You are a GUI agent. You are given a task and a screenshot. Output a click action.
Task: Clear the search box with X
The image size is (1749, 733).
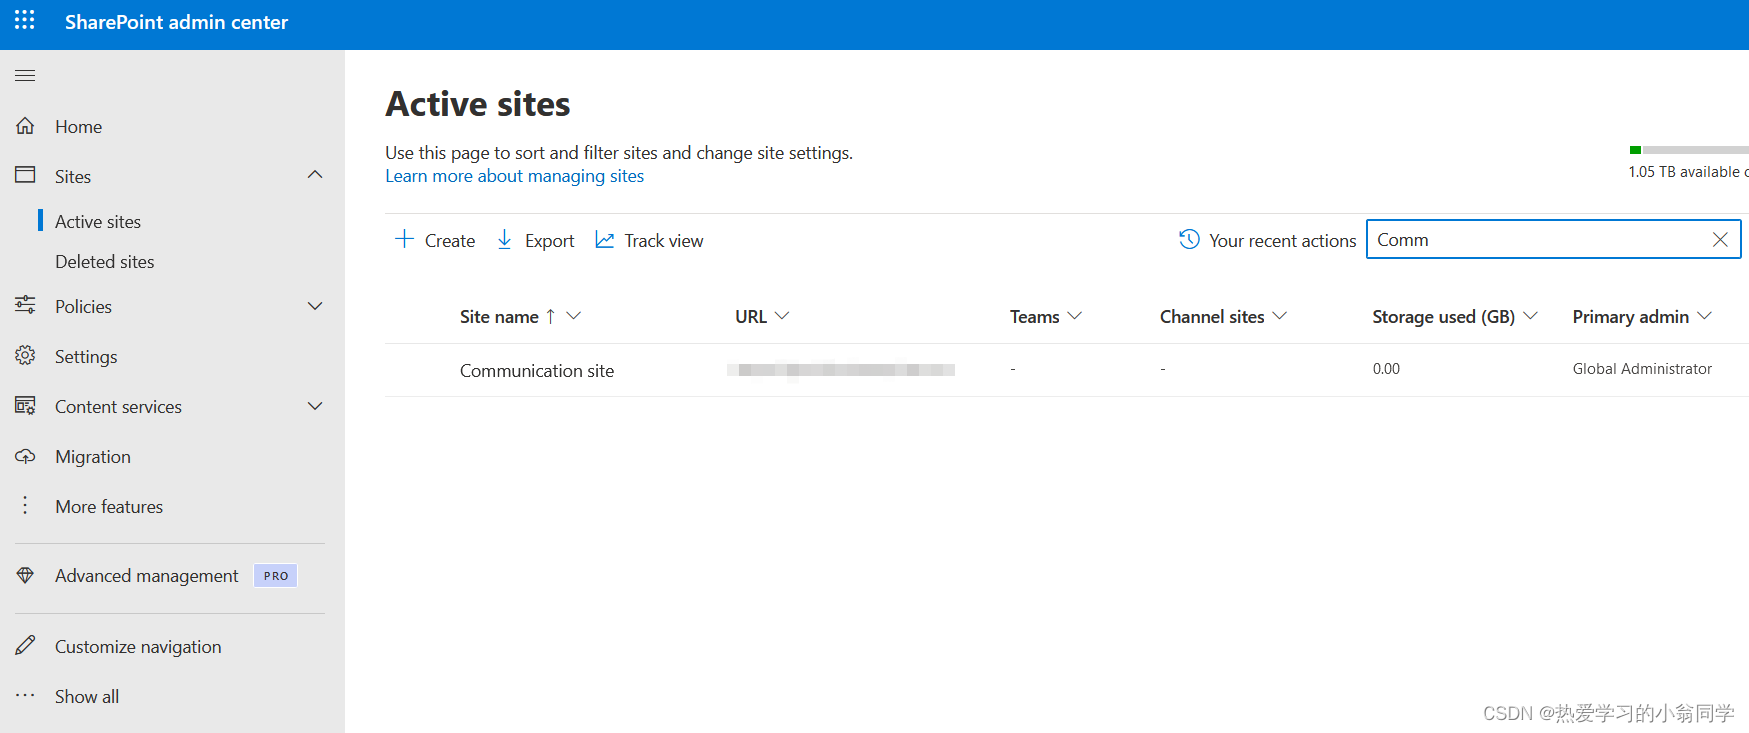click(1720, 239)
